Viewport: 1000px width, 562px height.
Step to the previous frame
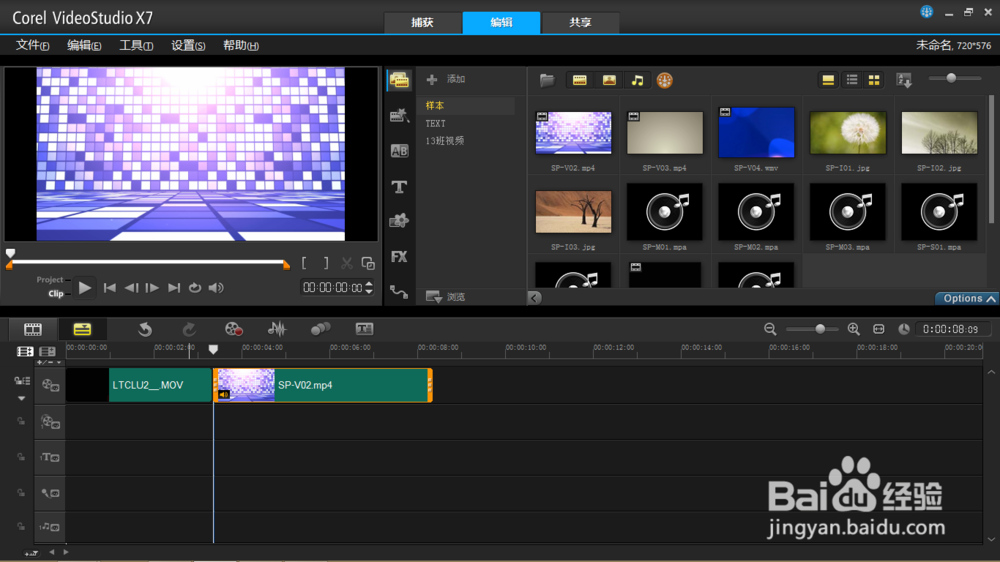(131, 288)
